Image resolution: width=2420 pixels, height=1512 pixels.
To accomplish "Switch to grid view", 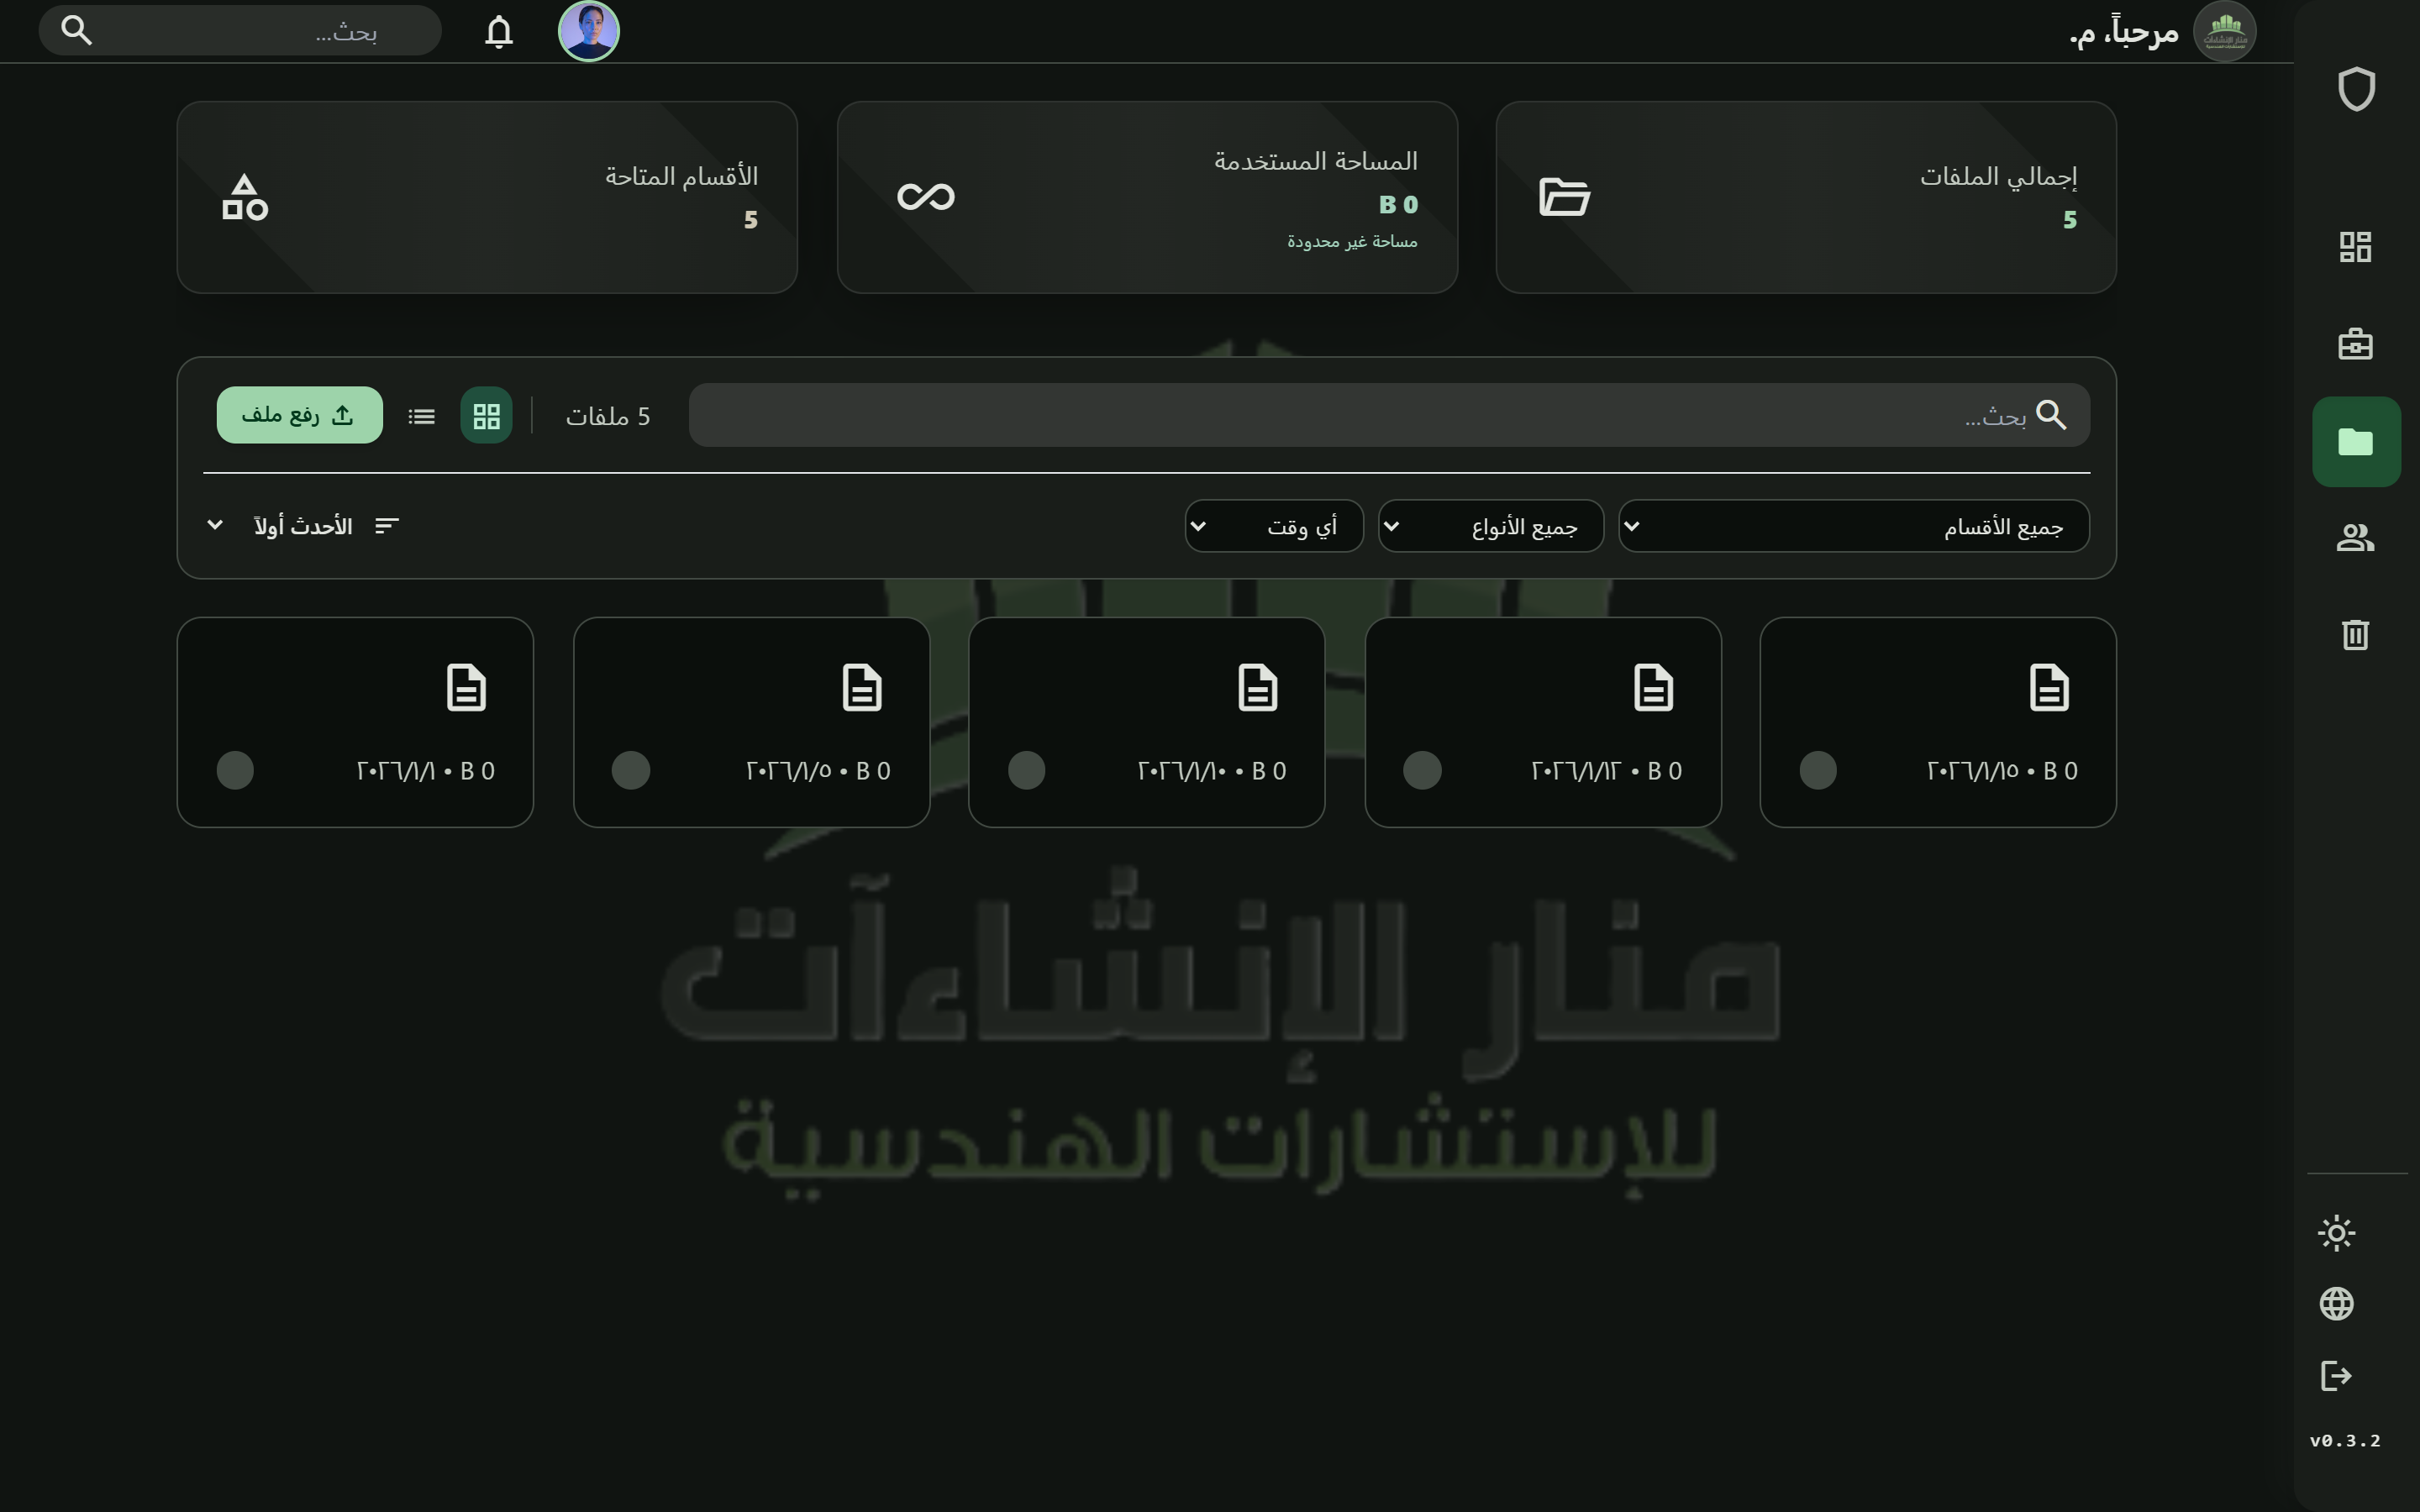I will point(486,416).
